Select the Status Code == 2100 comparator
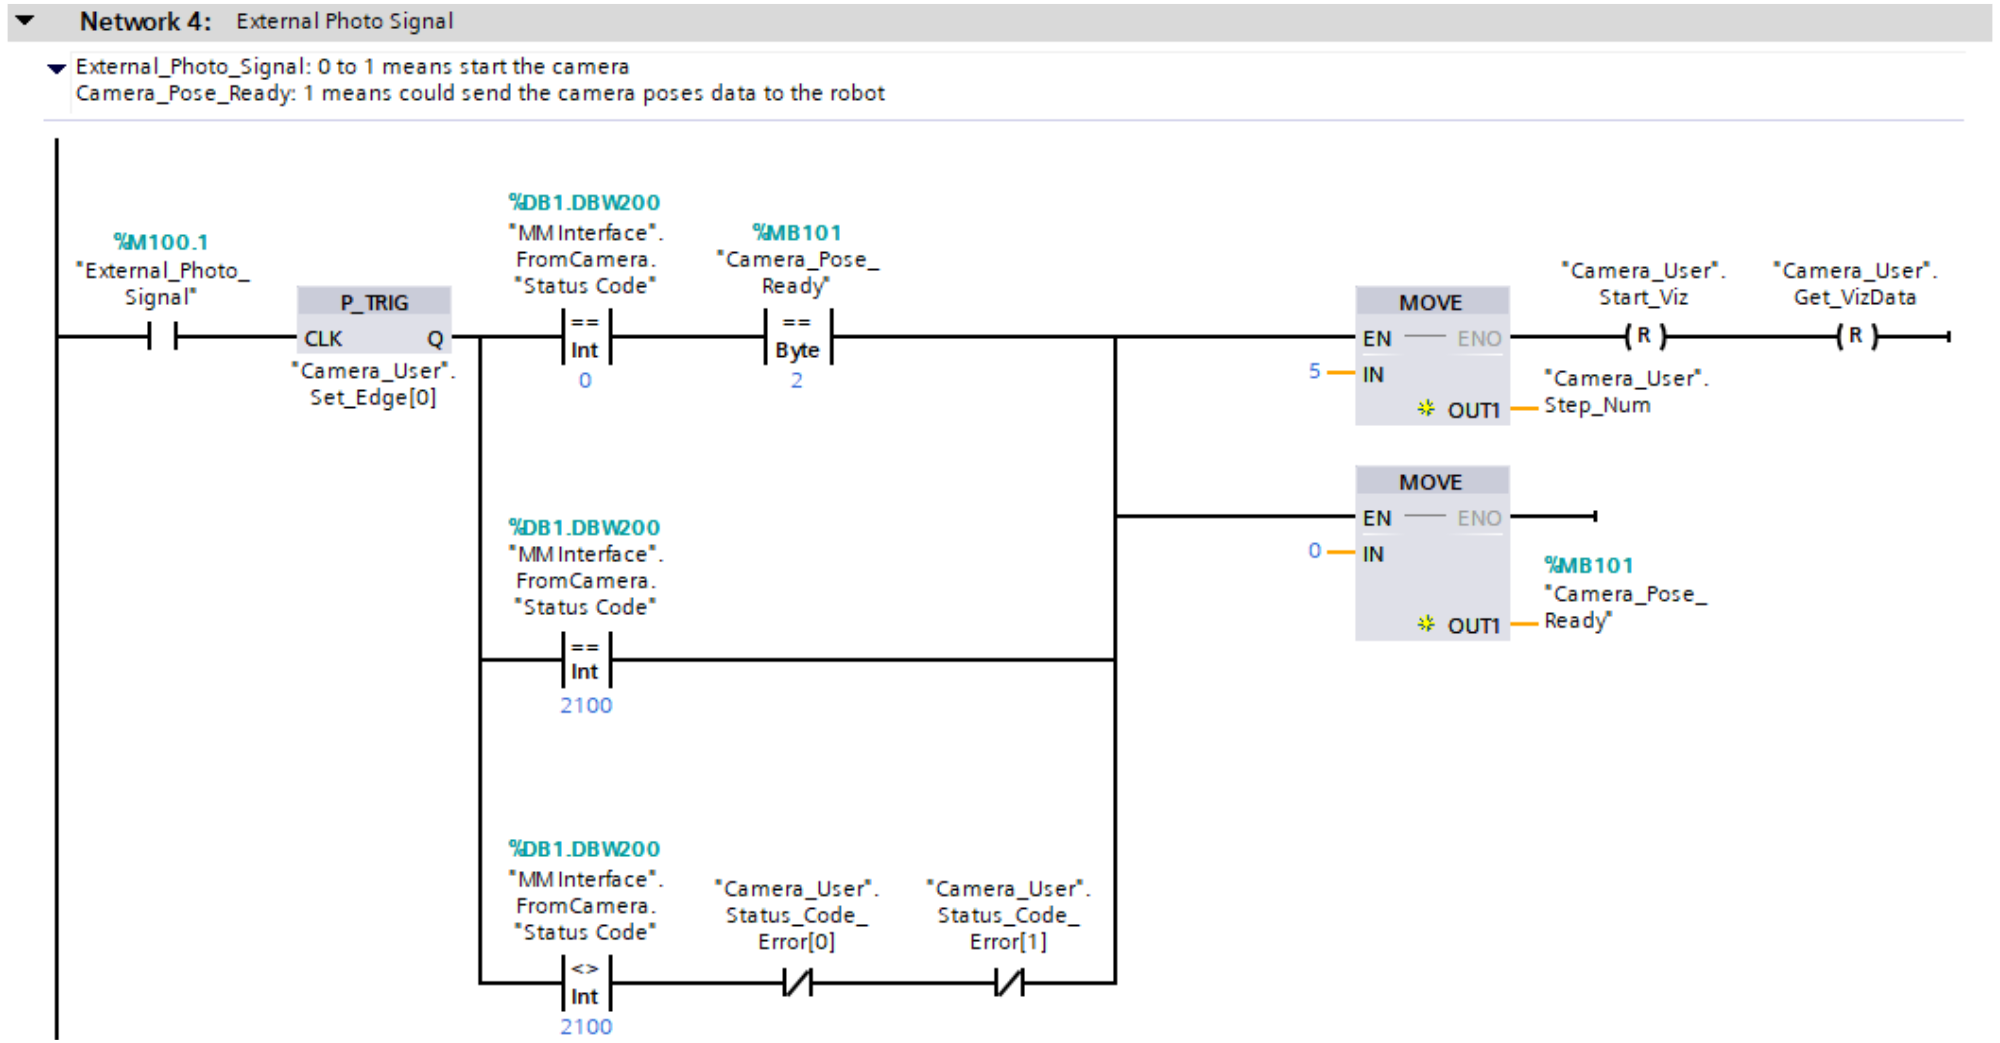Screen dimensions: 2000x1043 pos(585,660)
